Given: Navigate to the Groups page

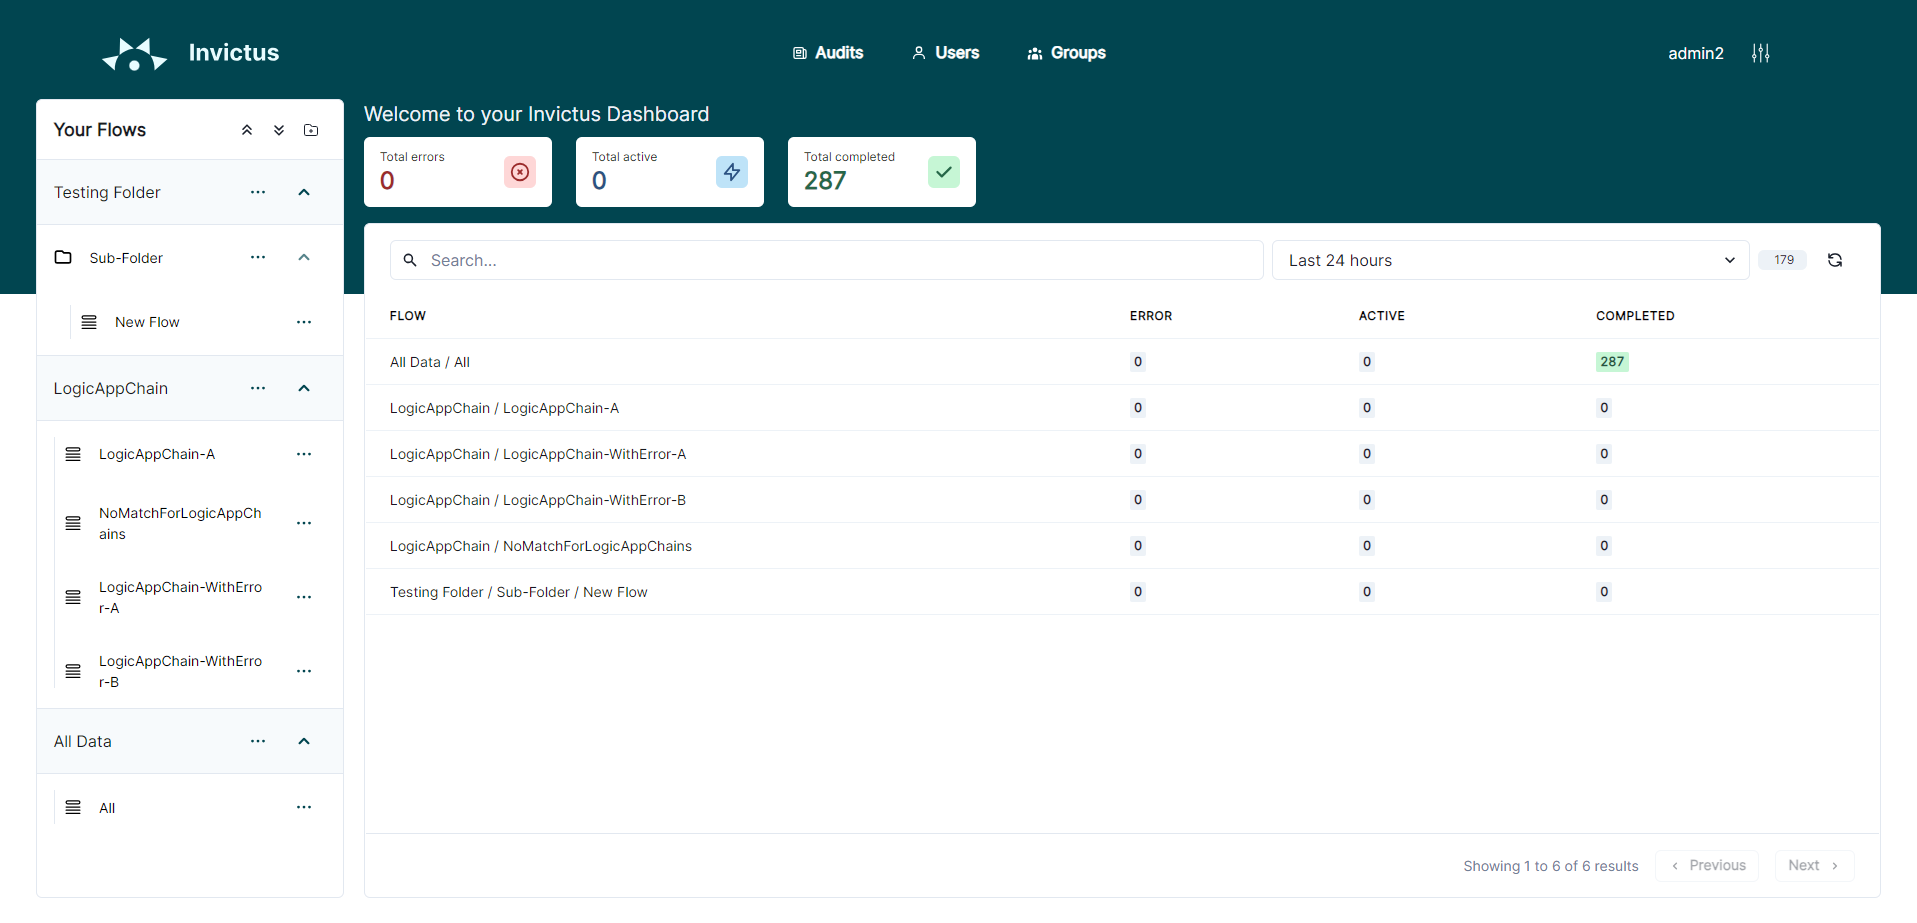Looking at the screenshot, I should click(x=1066, y=53).
